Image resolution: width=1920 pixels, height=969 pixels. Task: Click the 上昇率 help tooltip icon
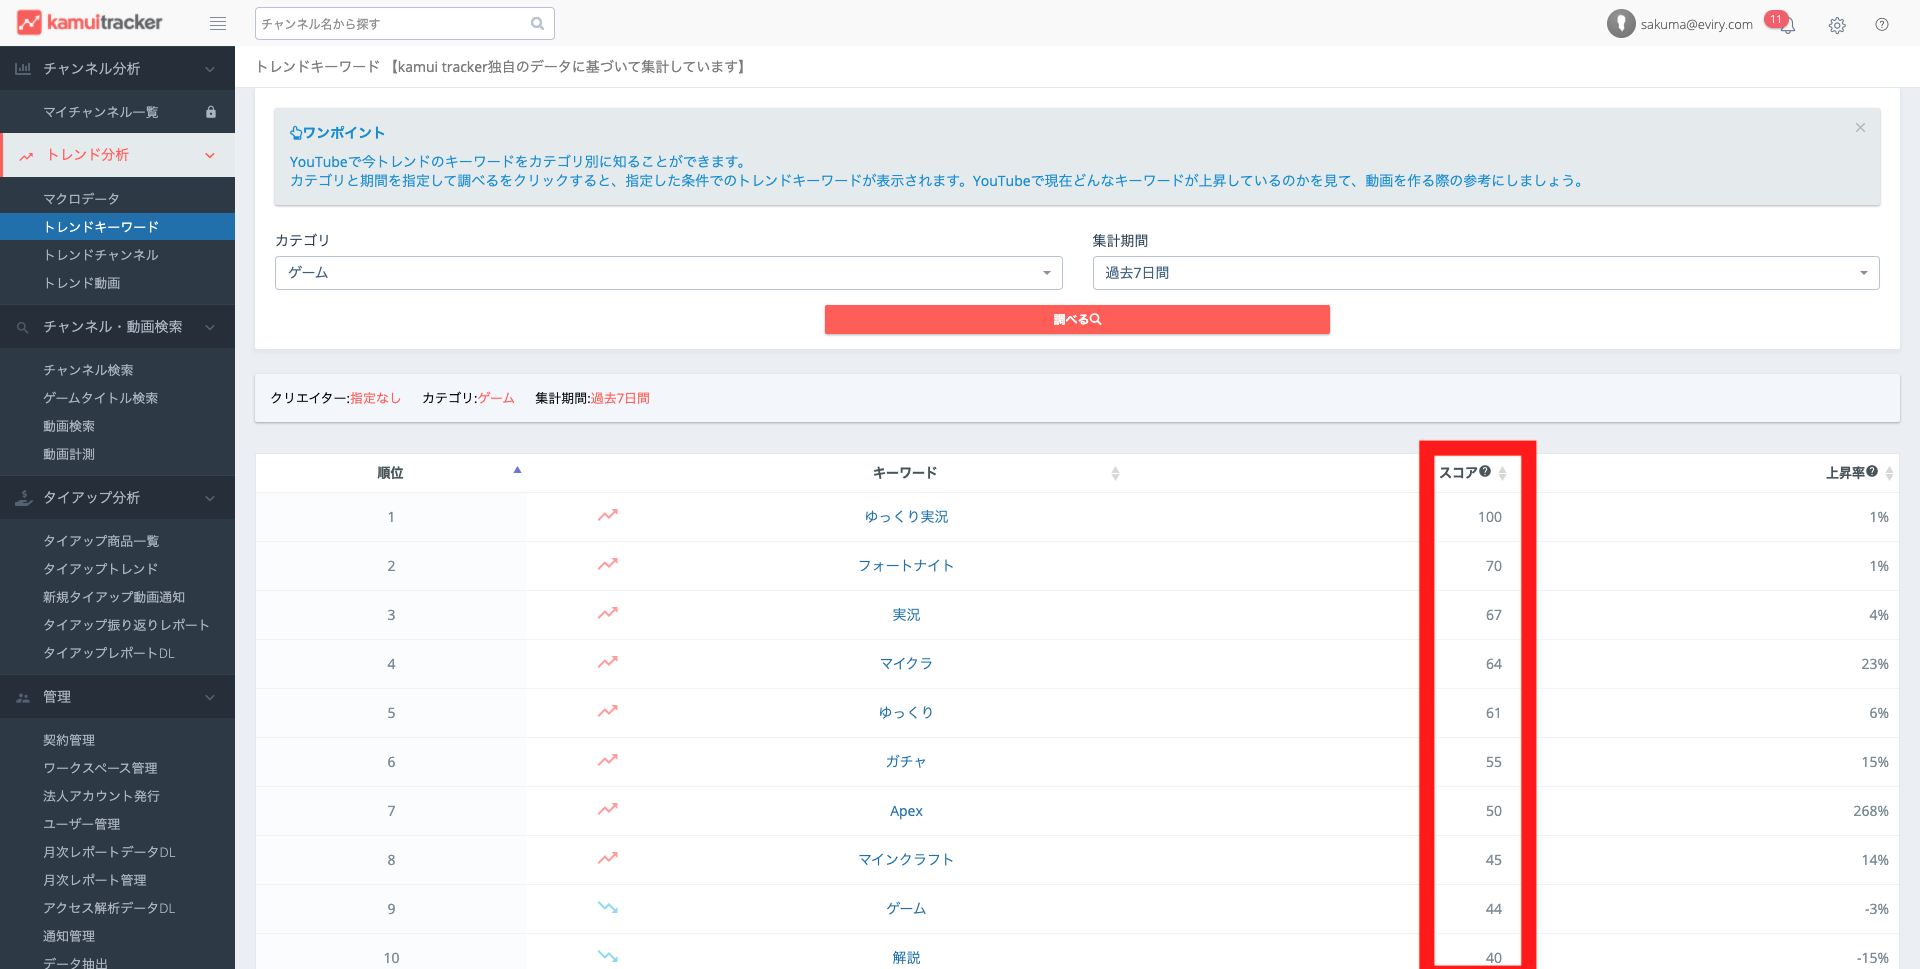click(1872, 472)
